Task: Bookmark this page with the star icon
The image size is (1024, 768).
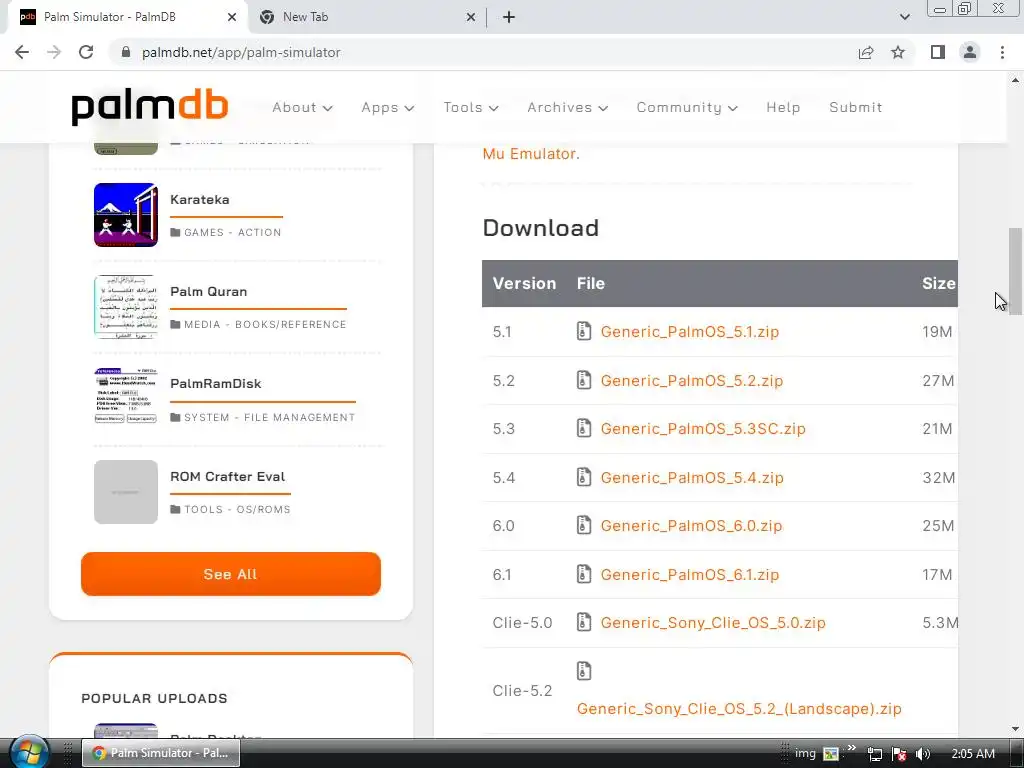Action: (898, 52)
